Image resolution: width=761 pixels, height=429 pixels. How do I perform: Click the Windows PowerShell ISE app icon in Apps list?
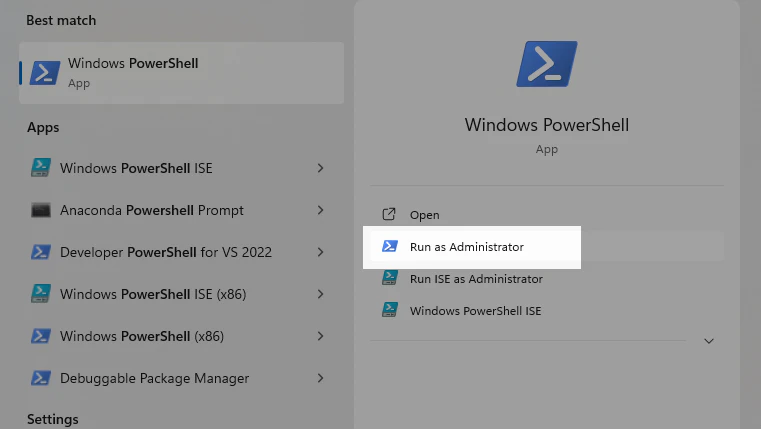pos(41,168)
